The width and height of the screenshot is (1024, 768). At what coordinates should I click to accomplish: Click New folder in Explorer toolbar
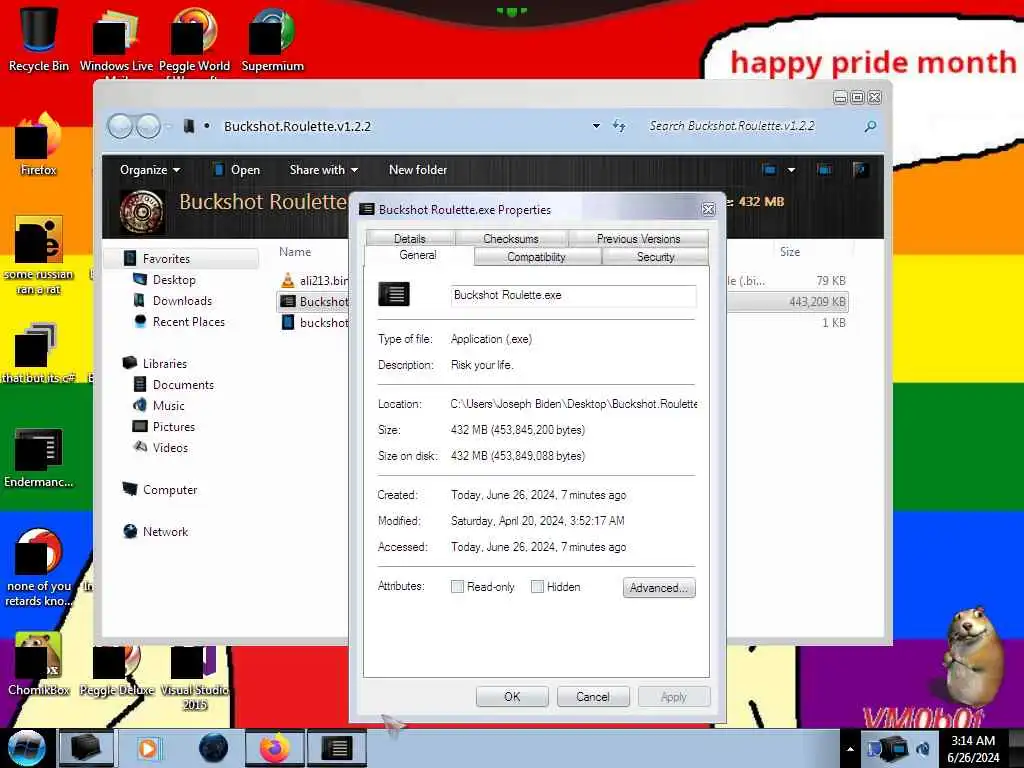[x=418, y=170]
